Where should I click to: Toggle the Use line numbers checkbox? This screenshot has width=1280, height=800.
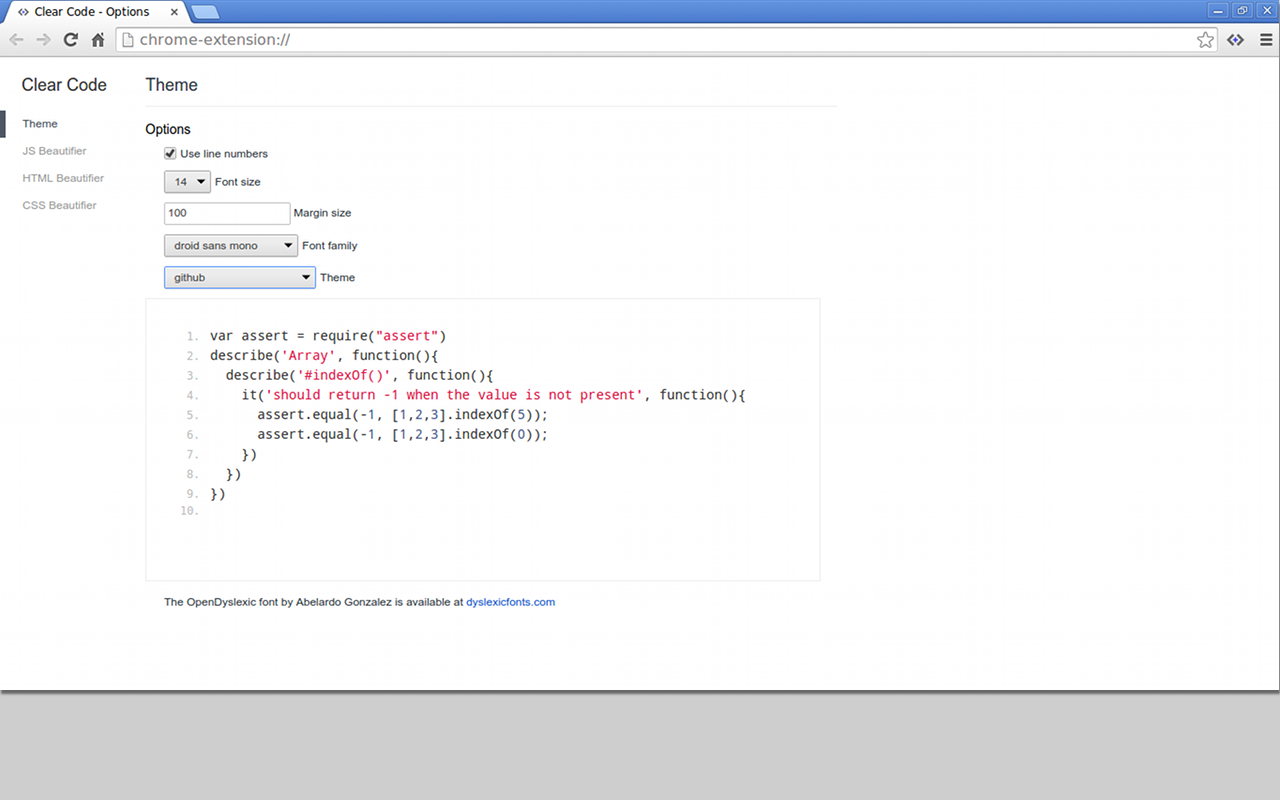(170, 154)
